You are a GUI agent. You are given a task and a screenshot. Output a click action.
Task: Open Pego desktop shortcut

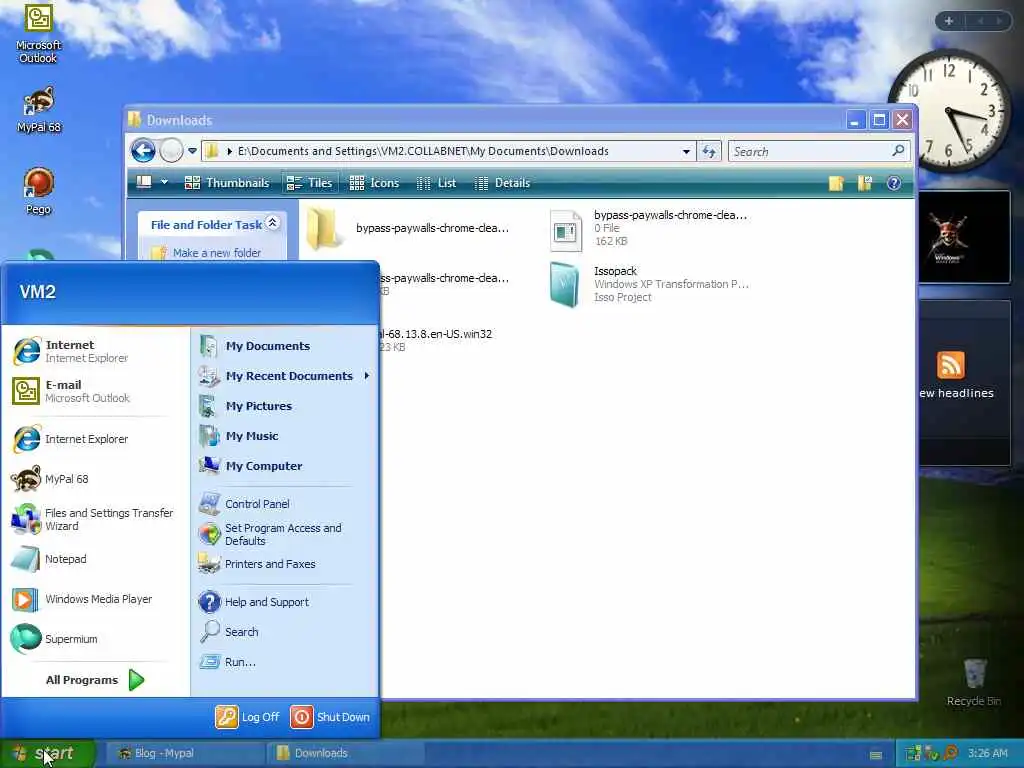pyautogui.click(x=39, y=191)
